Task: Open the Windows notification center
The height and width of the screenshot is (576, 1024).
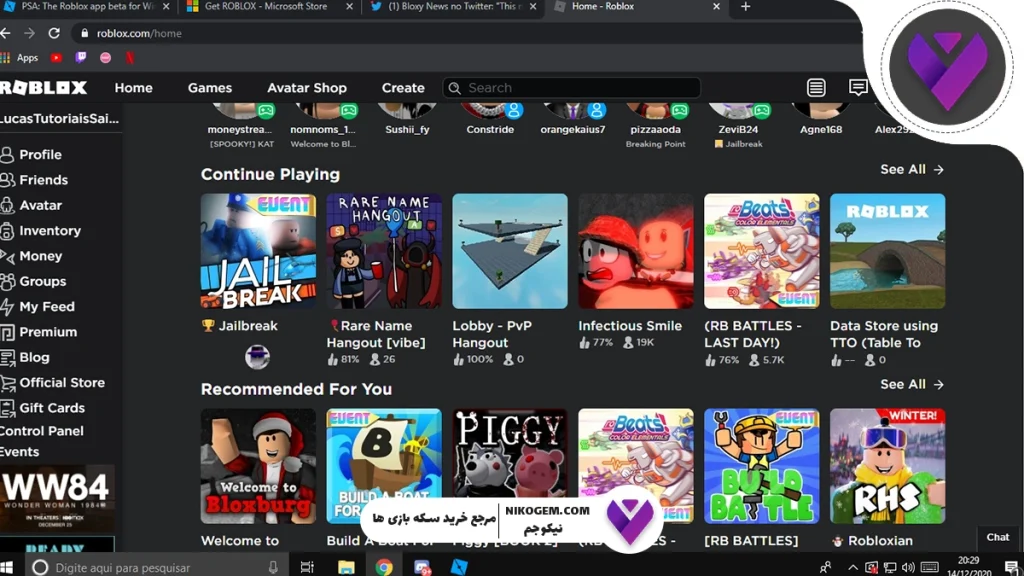Action: 1011,567
